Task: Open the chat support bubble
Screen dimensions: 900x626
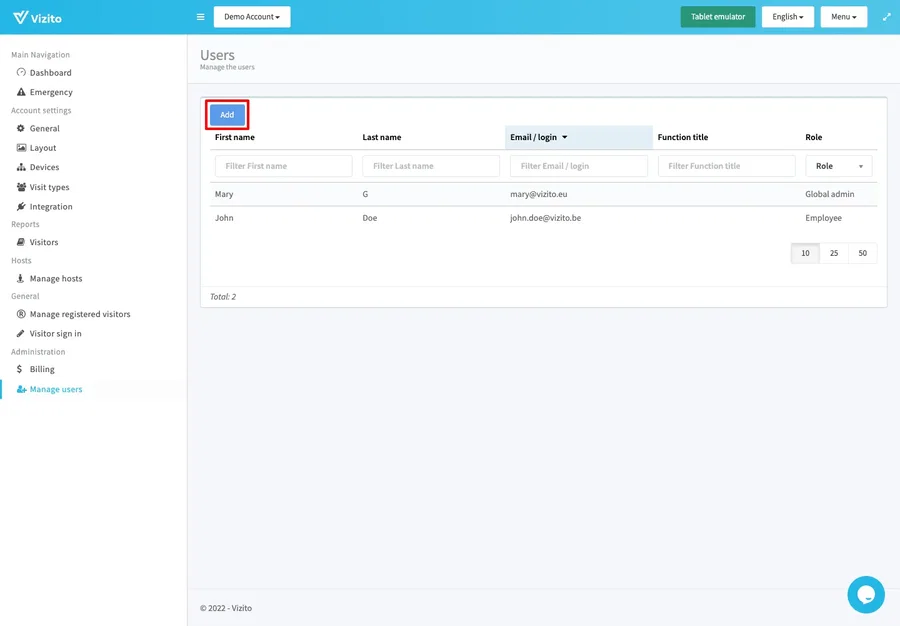Action: tap(865, 594)
